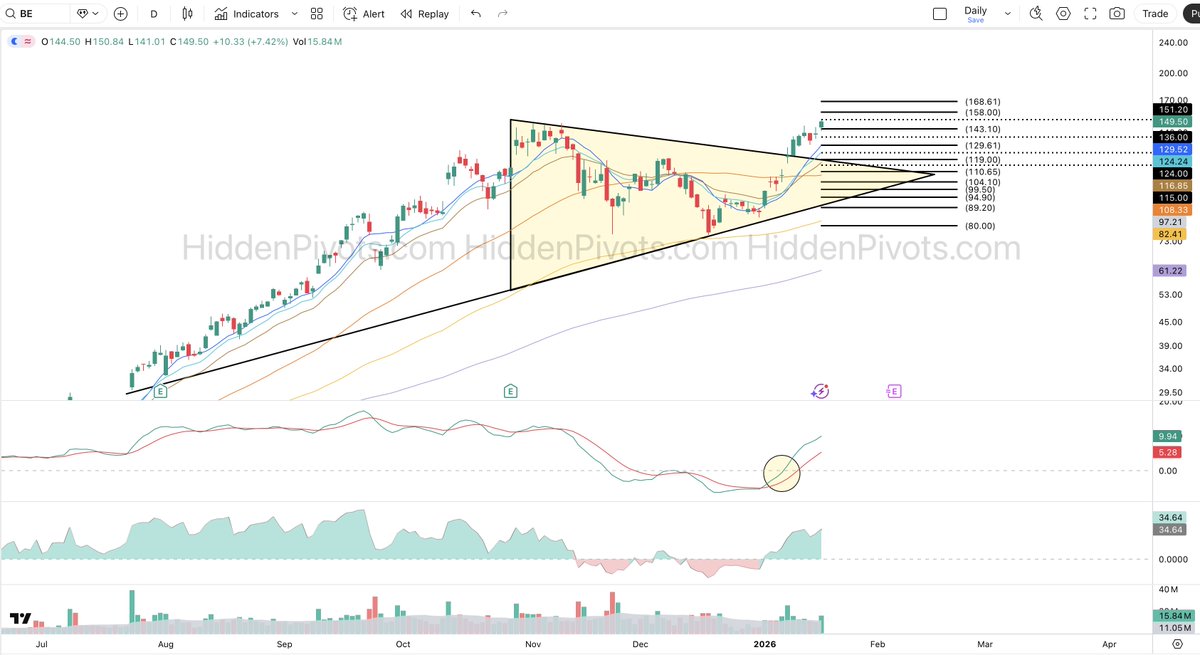Select the (143.10) level label
1200x655 pixels.
click(x=982, y=129)
